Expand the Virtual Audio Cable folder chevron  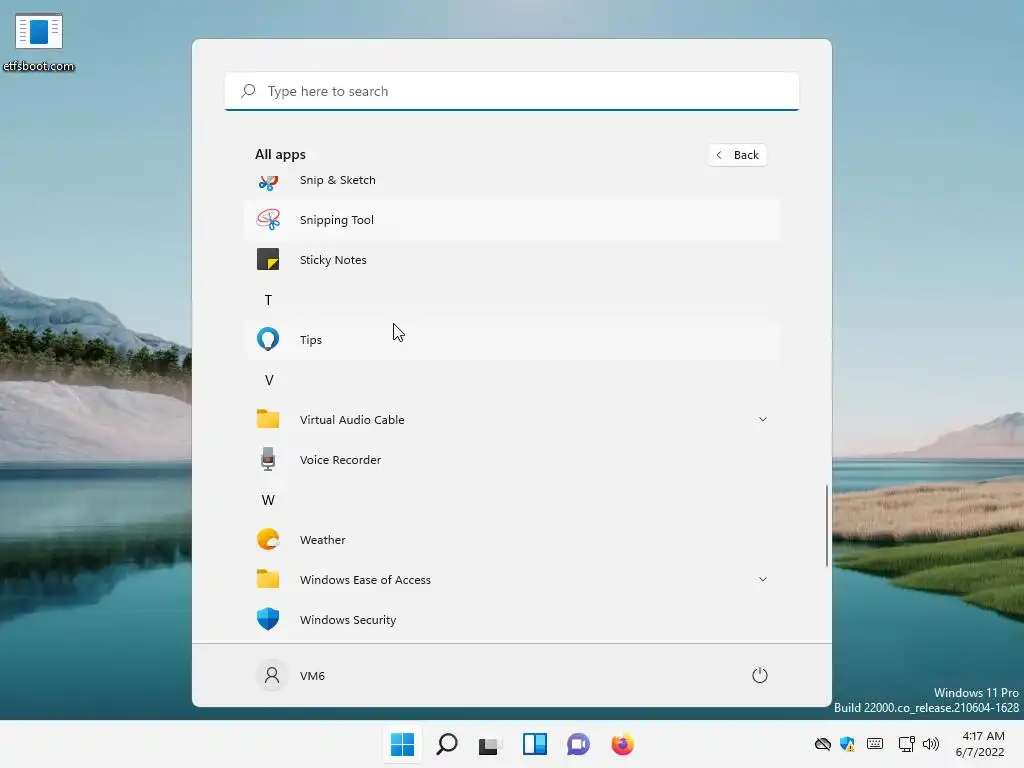click(x=762, y=419)
